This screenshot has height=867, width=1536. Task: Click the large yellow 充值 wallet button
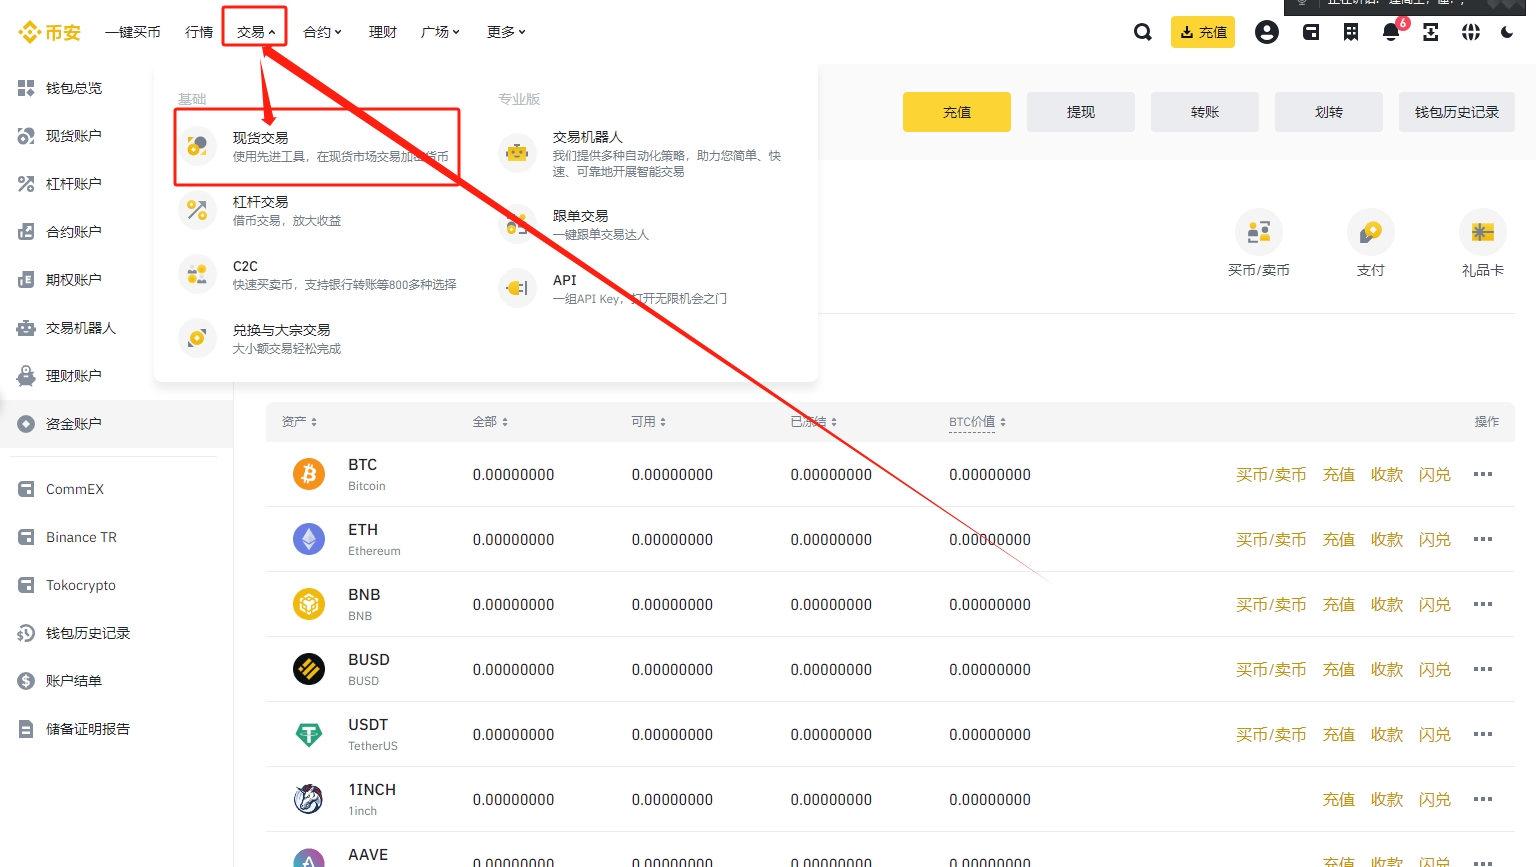tap(957, 112)
